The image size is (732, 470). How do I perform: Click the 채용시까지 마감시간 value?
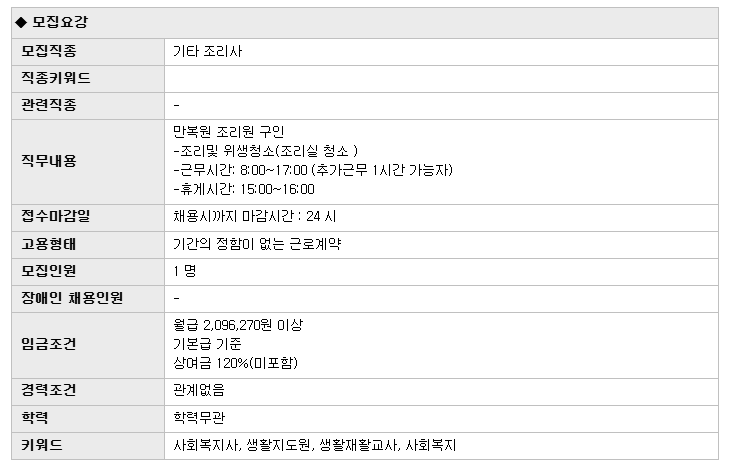[x=254, y=216]
